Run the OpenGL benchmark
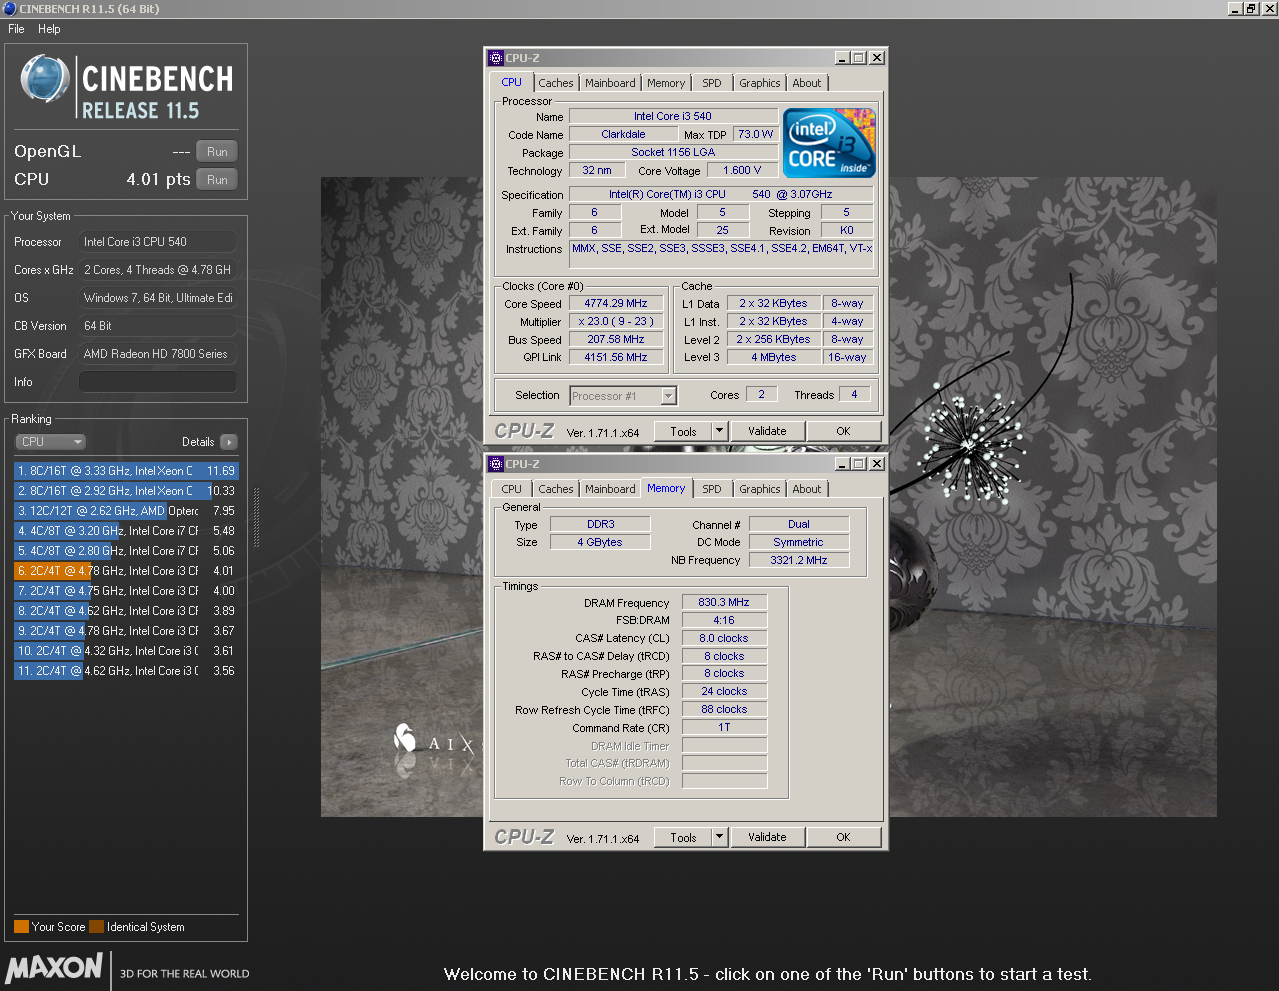 217,152
